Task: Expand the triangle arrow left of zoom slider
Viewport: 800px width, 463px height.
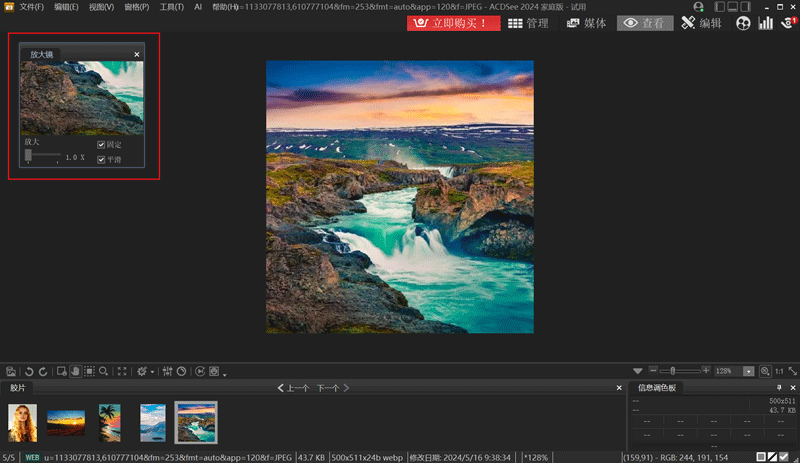Action: point(638,371)
